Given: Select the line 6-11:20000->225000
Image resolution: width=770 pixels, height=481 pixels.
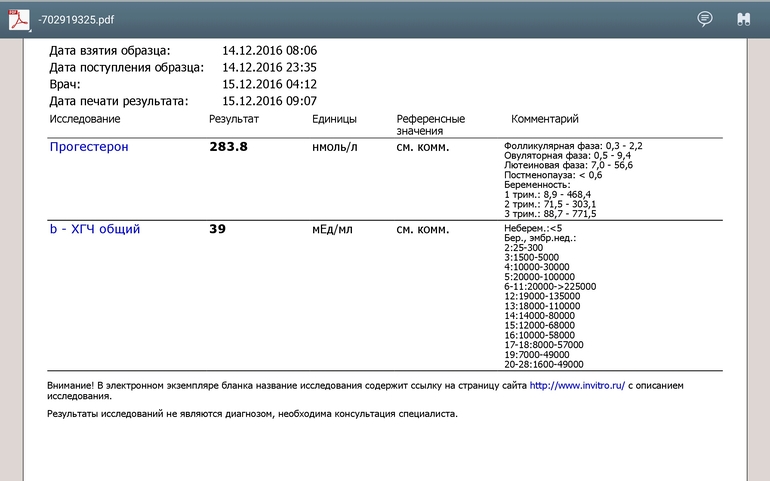Looking at the screenshot, I should (x=550, y=286).
